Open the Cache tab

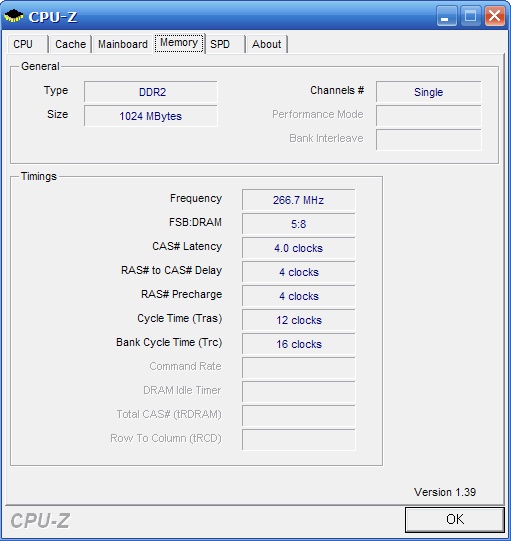70,44
